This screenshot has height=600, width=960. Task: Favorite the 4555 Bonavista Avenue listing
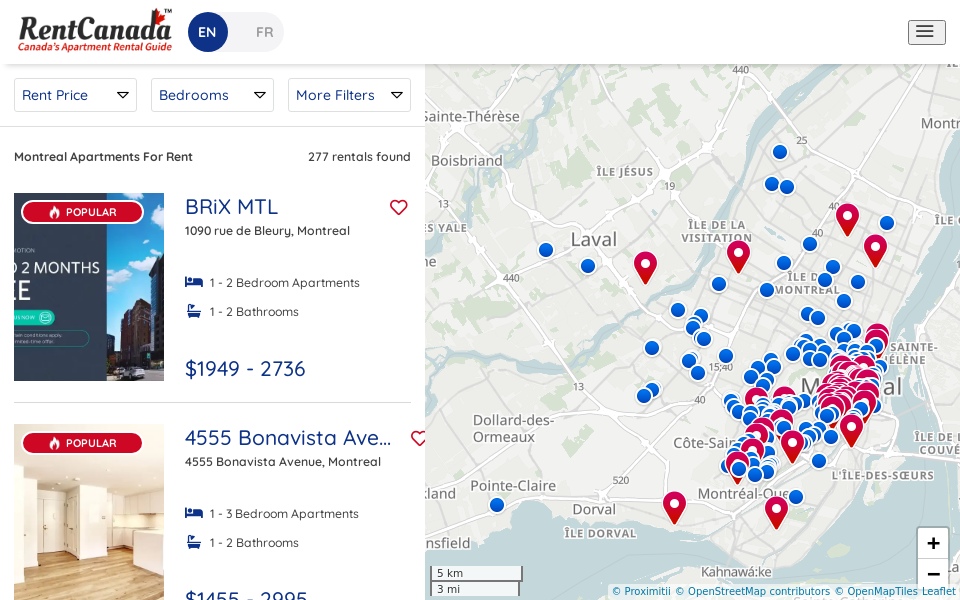coord(418,438)
